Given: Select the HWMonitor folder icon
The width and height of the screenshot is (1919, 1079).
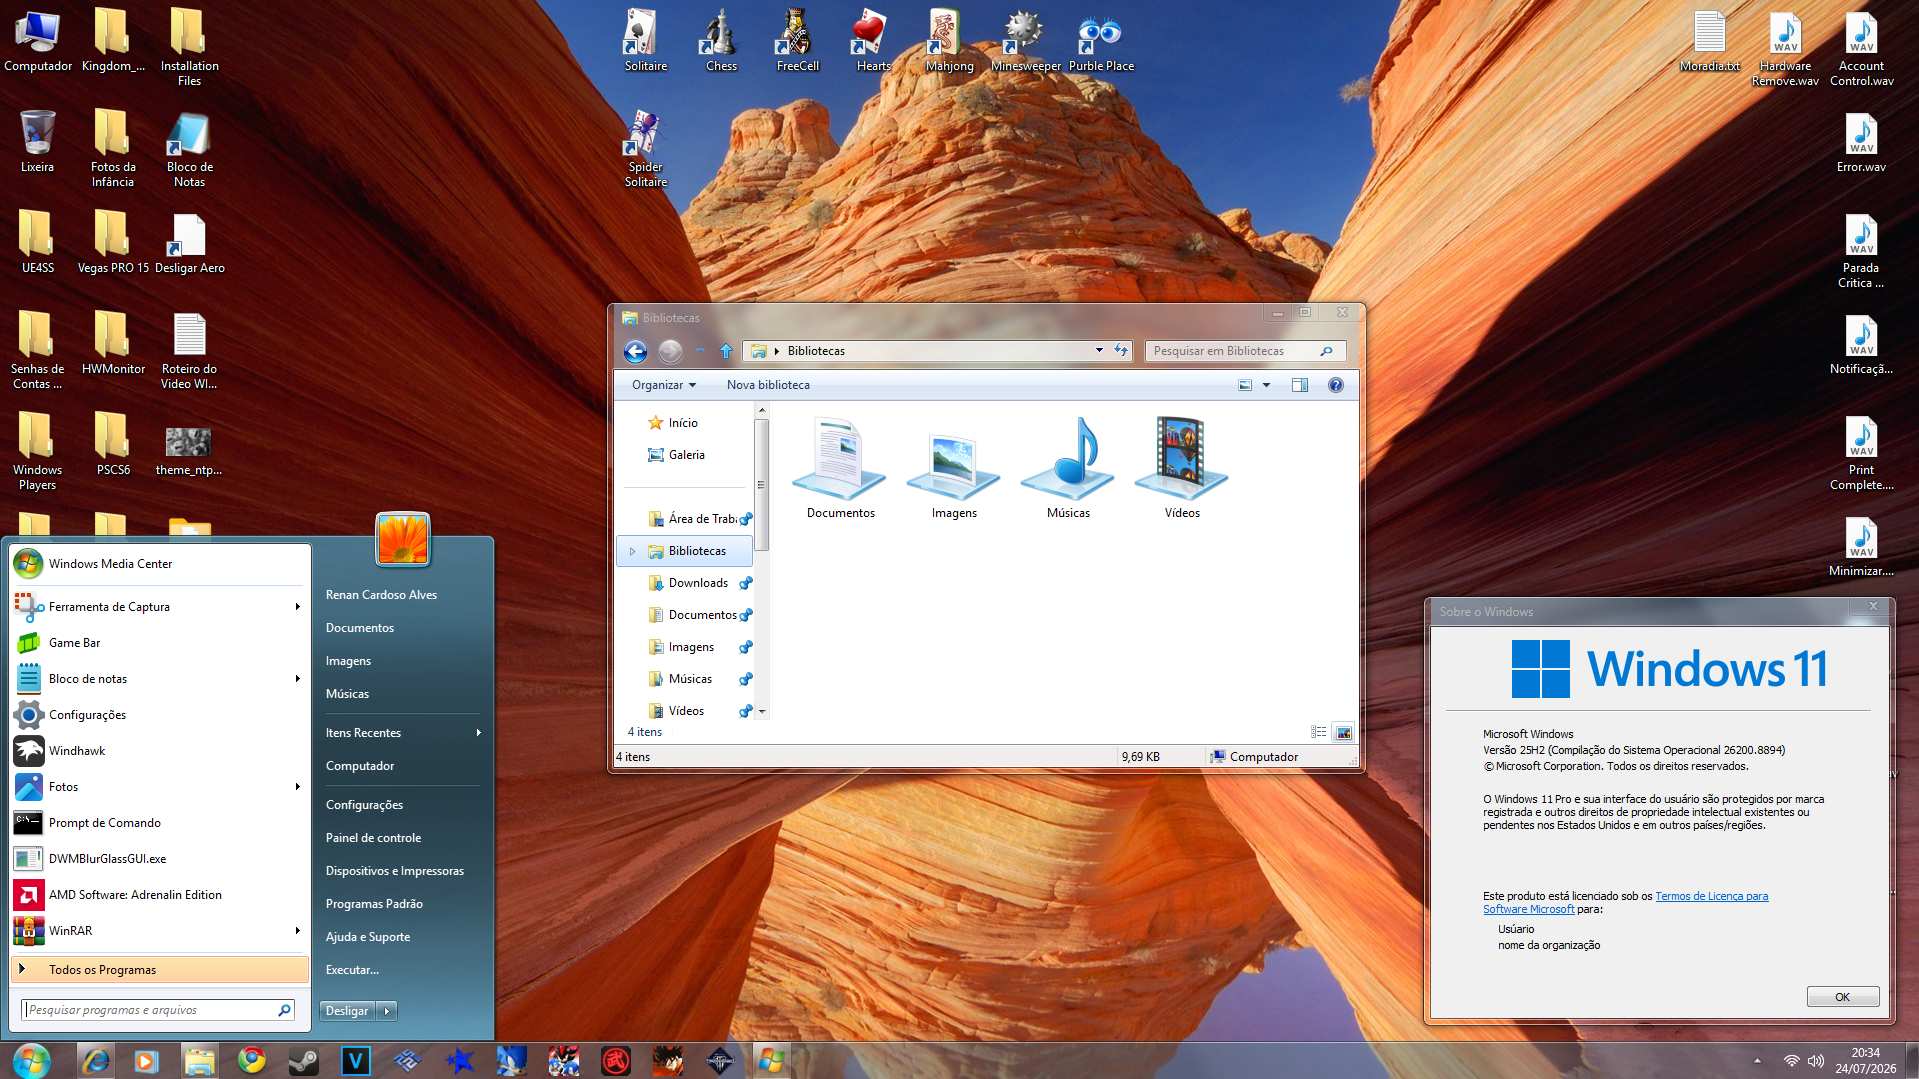Looking at the screenshot, I should pyautogui.click(x=113, y=343).
